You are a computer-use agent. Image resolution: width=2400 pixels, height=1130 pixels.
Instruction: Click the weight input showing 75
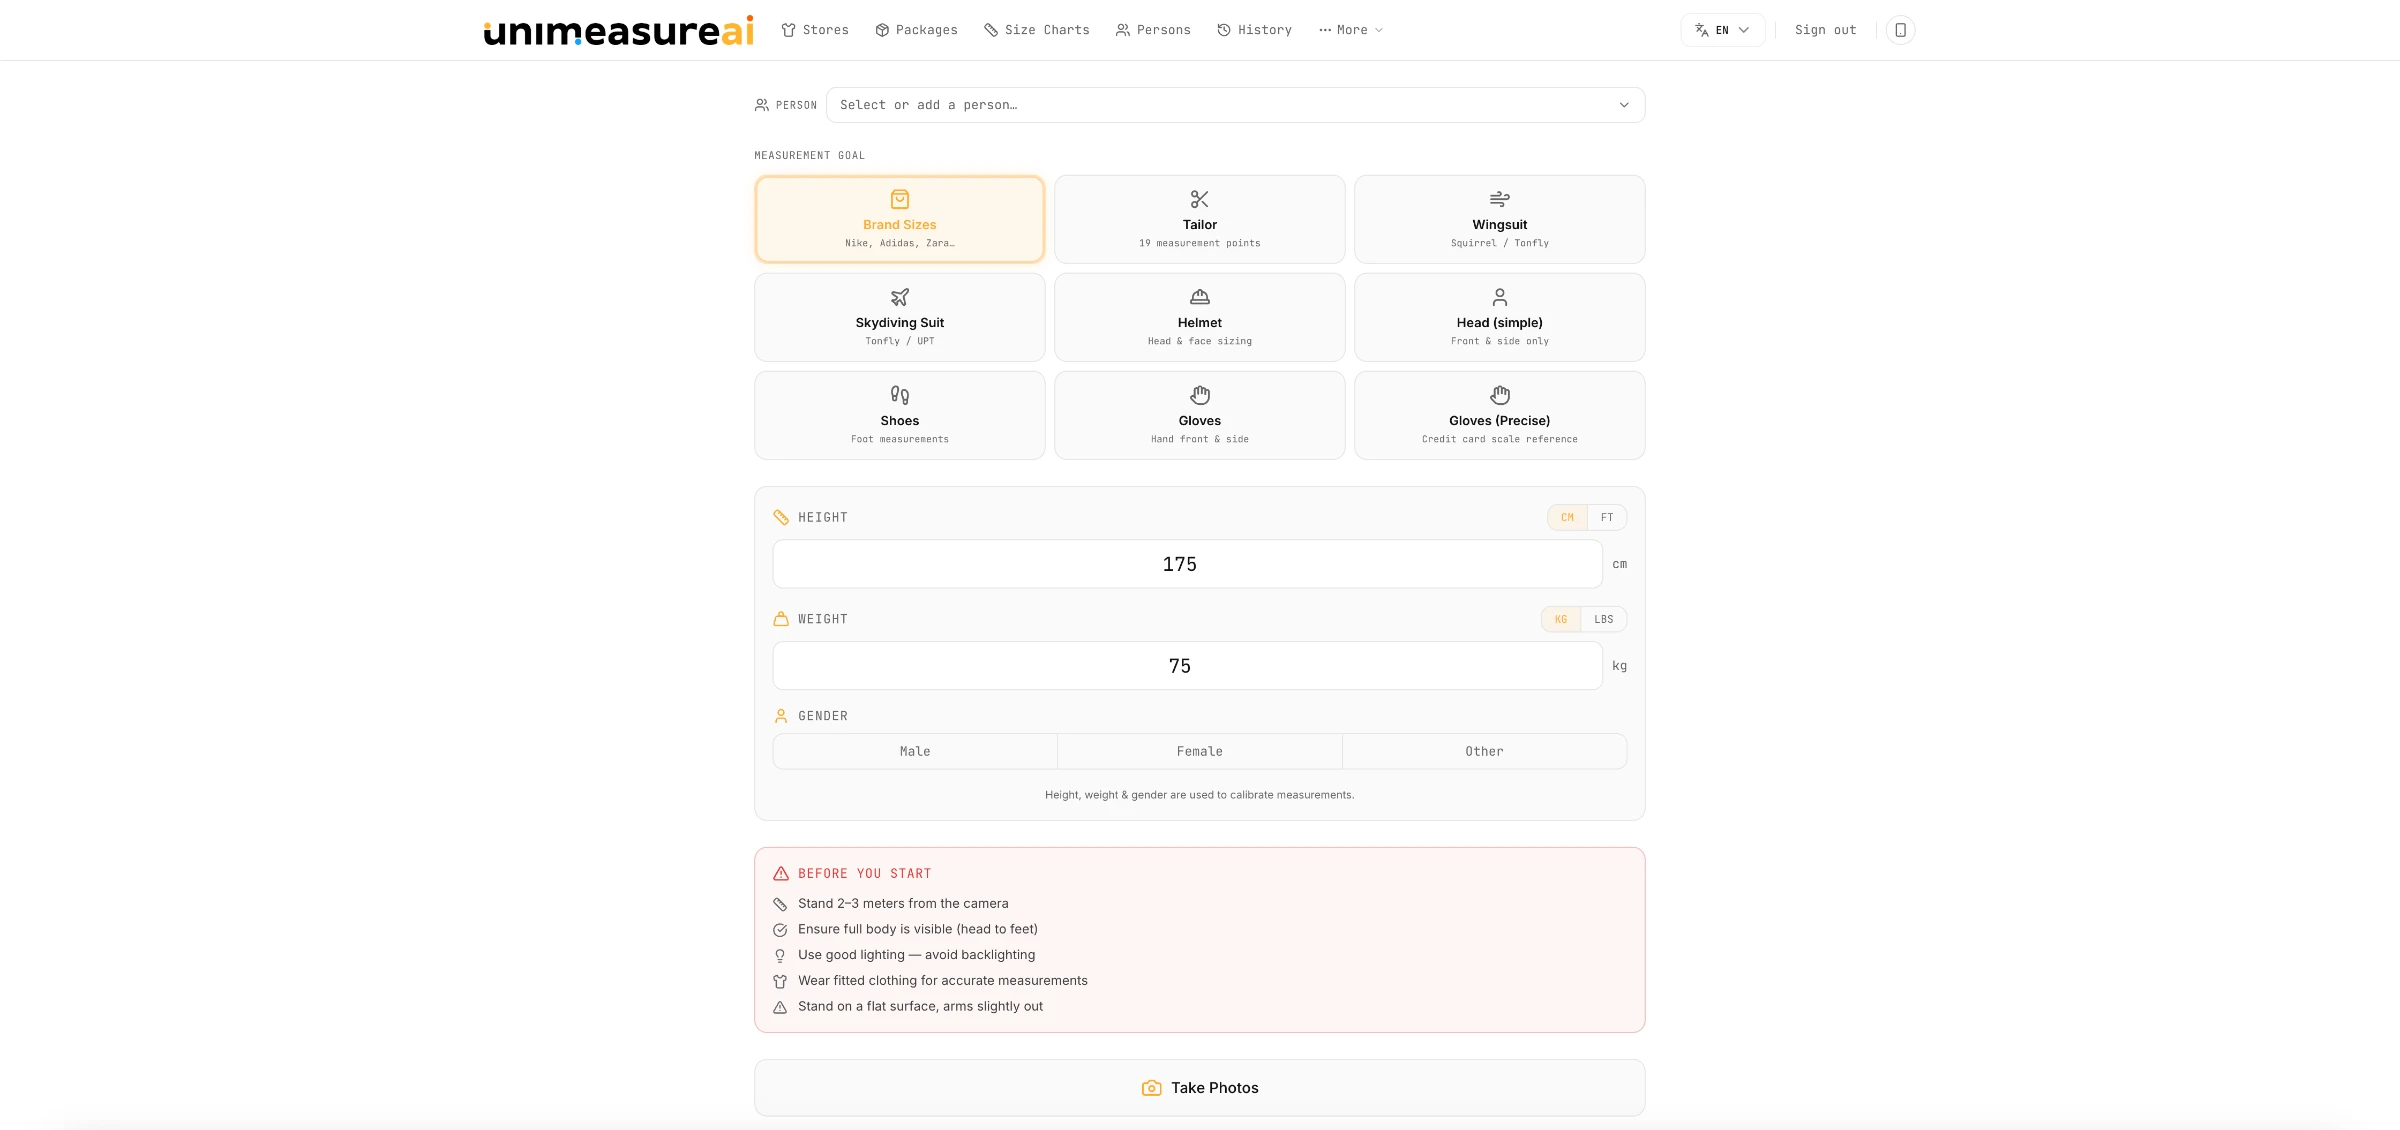[1188, 666]
